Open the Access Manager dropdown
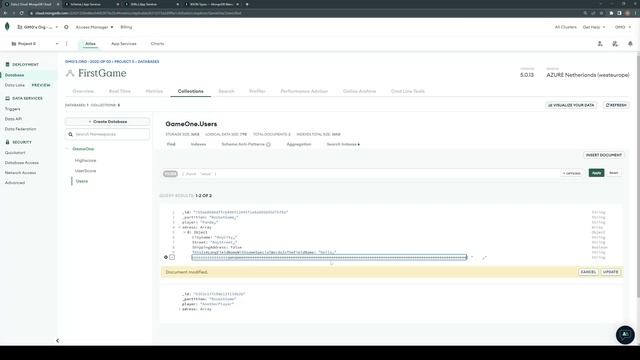This screenshot has width=640, height=360. pyautogui.click(x=94, y=27)
